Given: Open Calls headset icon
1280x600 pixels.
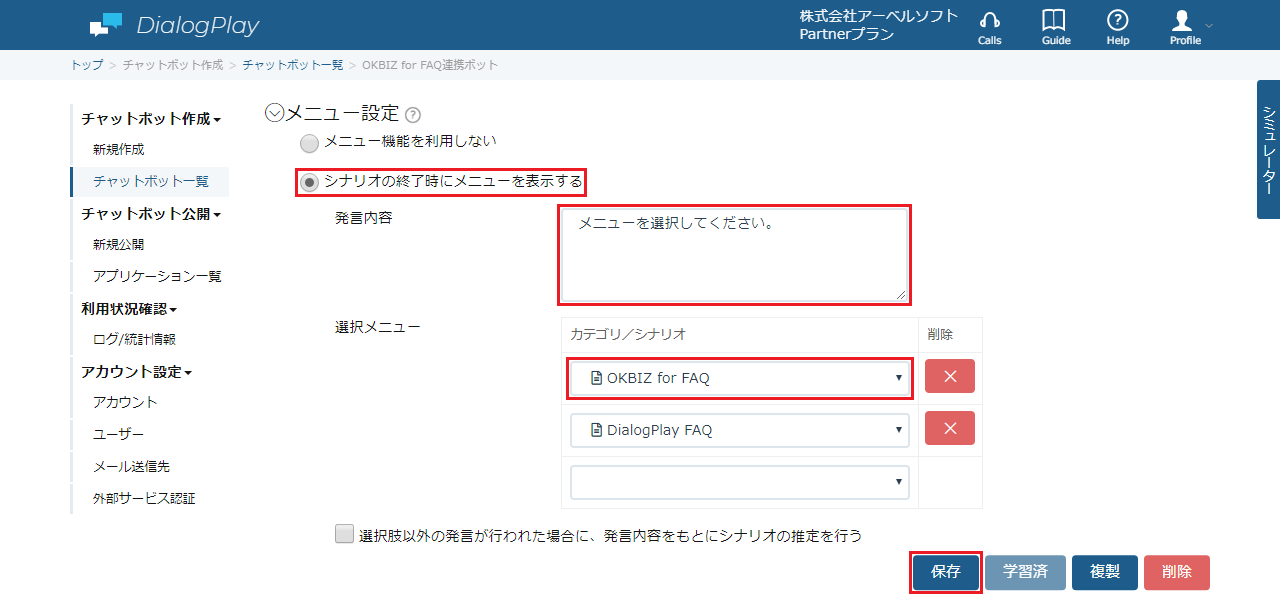Looking at the screenshot, I should coord(989,20).
